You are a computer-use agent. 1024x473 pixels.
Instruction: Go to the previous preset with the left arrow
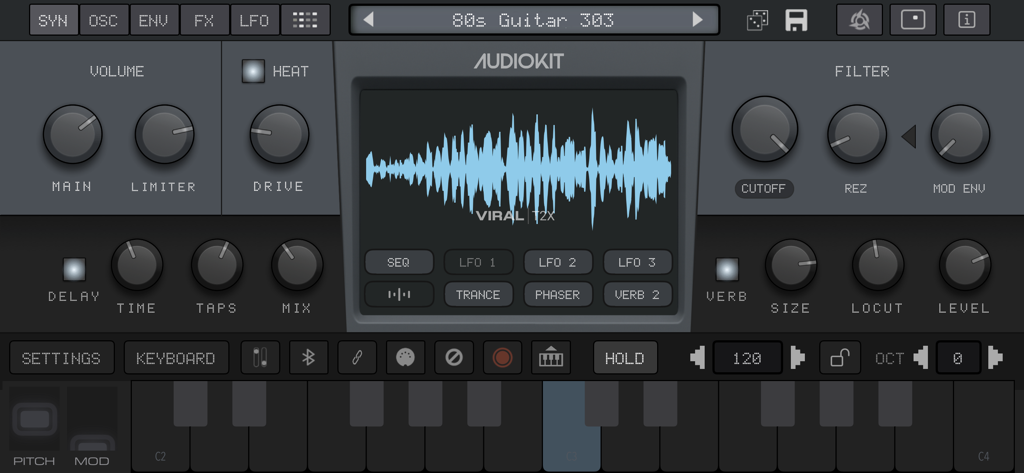click(368, 20)
